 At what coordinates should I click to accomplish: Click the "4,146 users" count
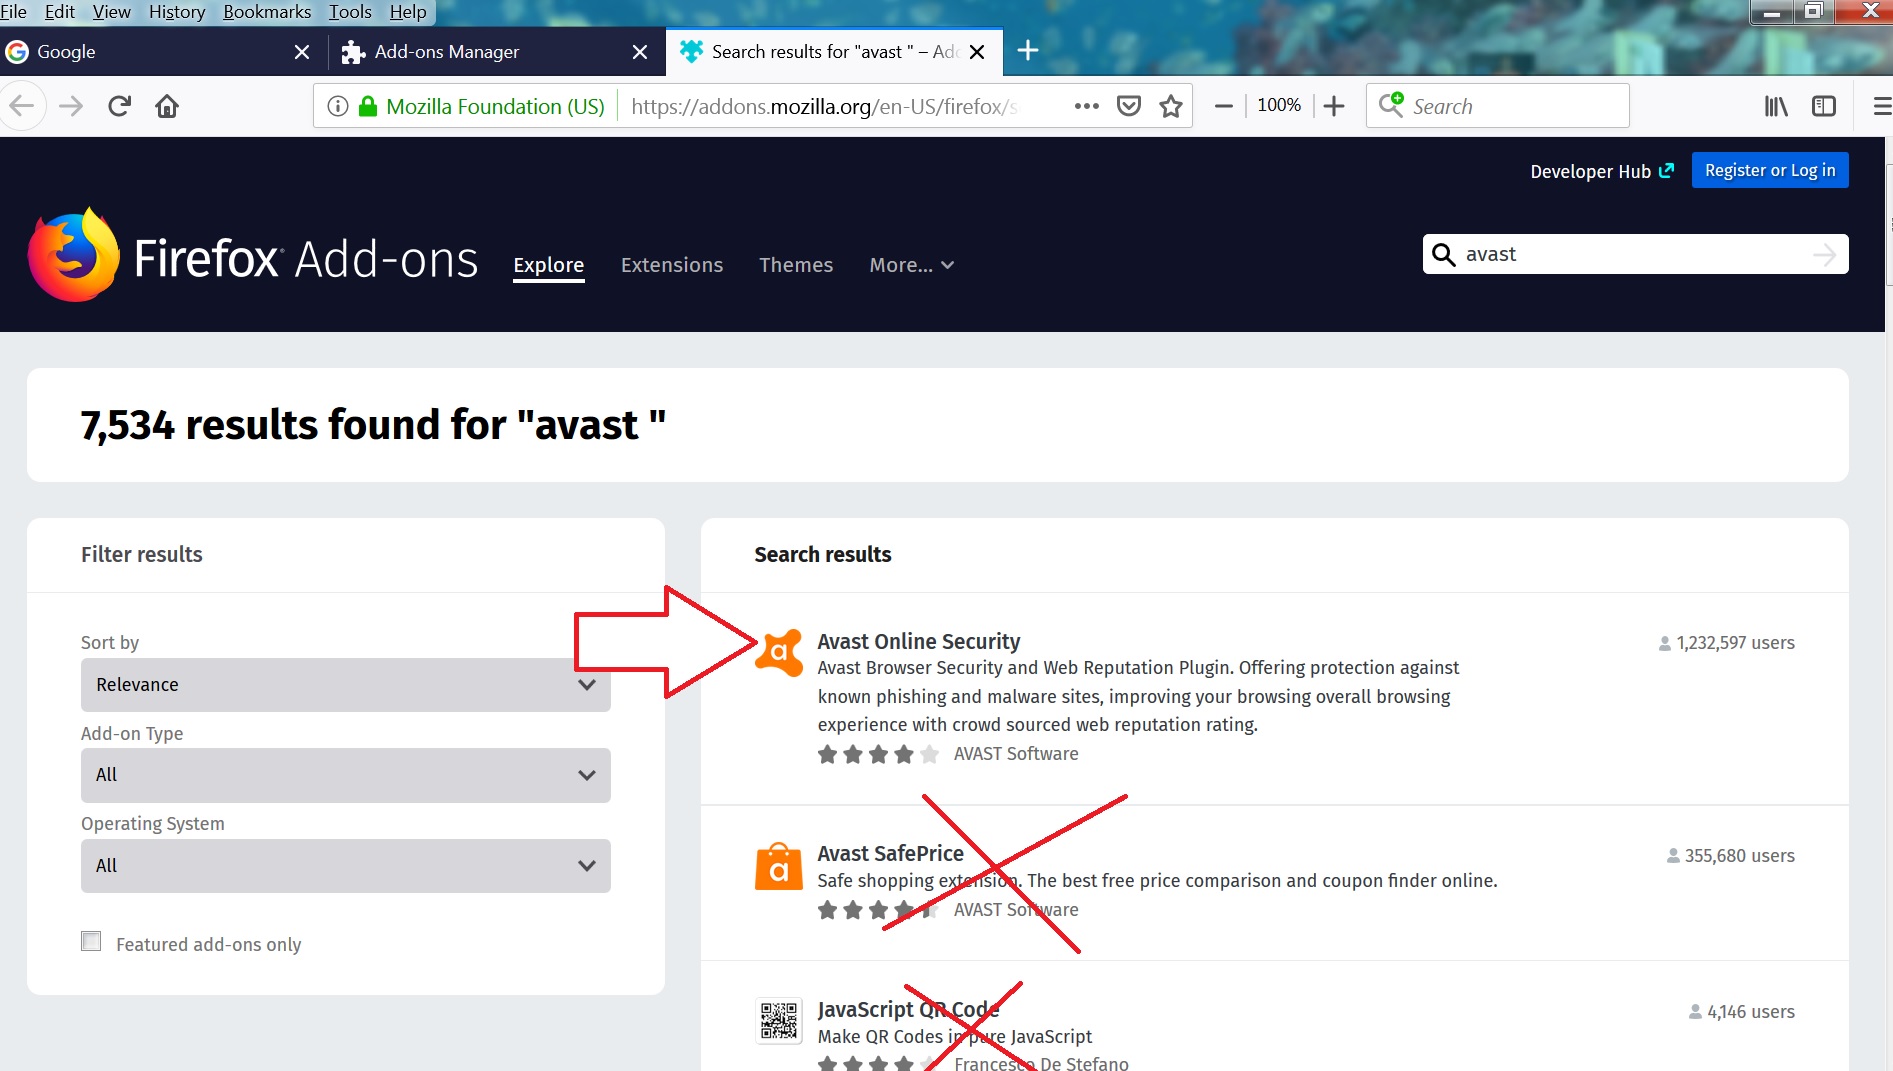click(1742, 1012)
